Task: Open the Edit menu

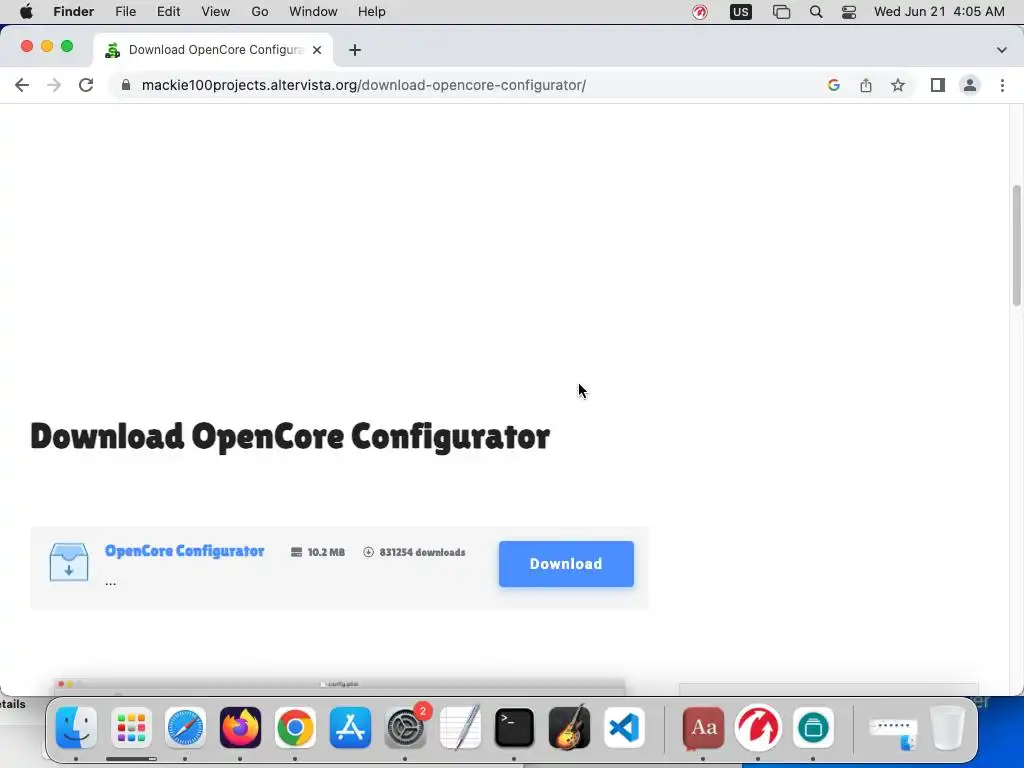Action: tap(168, 12)
